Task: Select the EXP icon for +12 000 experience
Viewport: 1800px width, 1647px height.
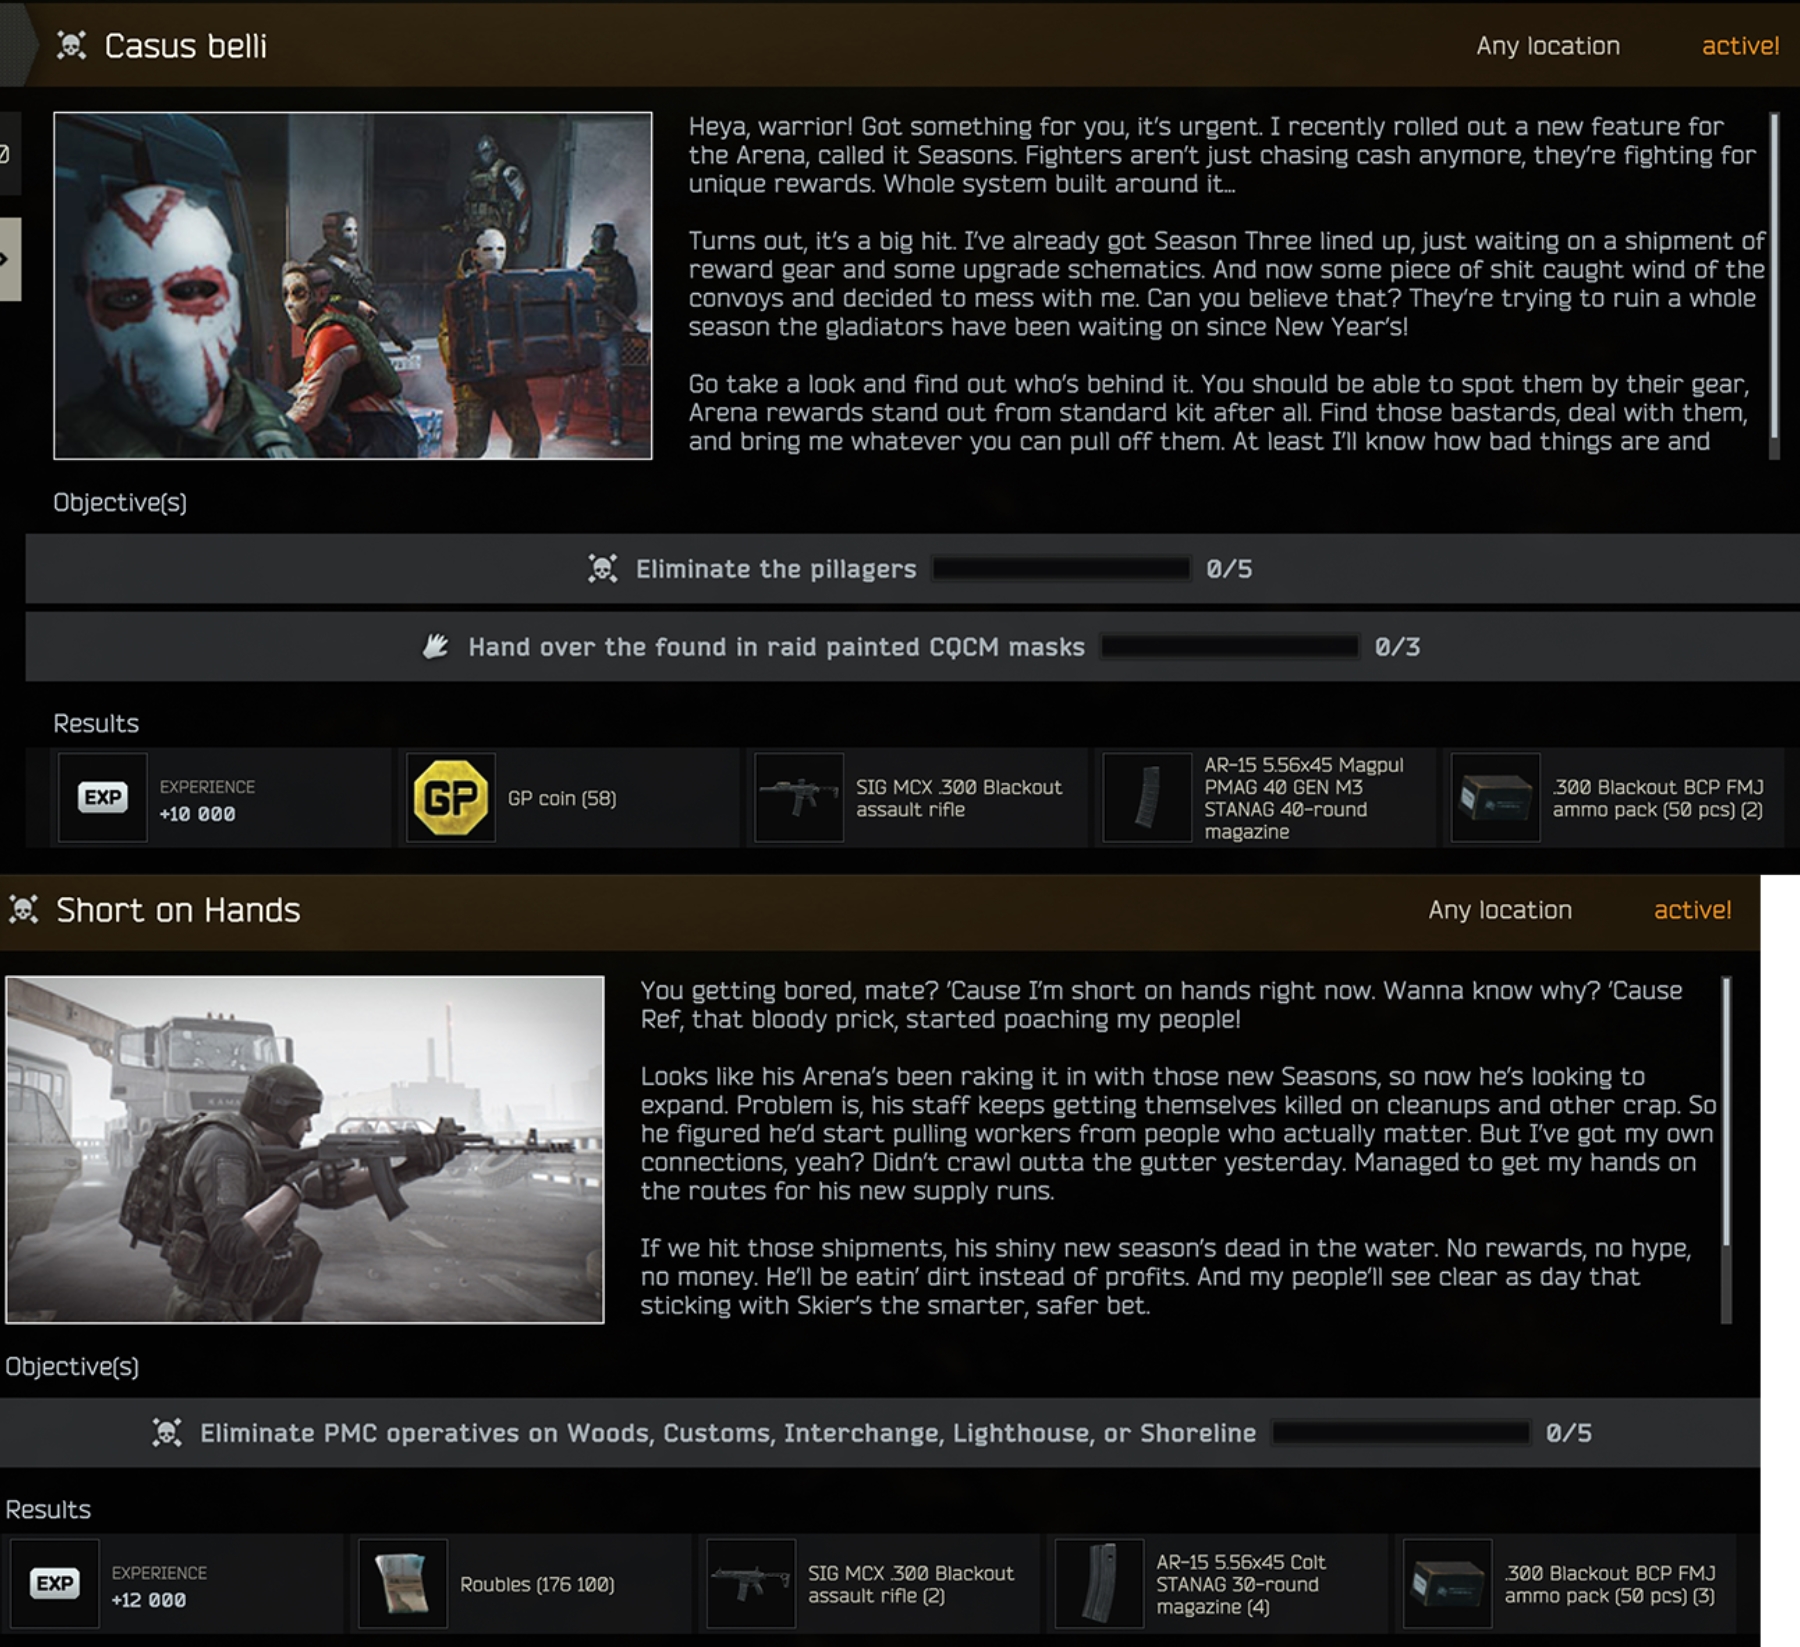Action: tap(55, 1583)
